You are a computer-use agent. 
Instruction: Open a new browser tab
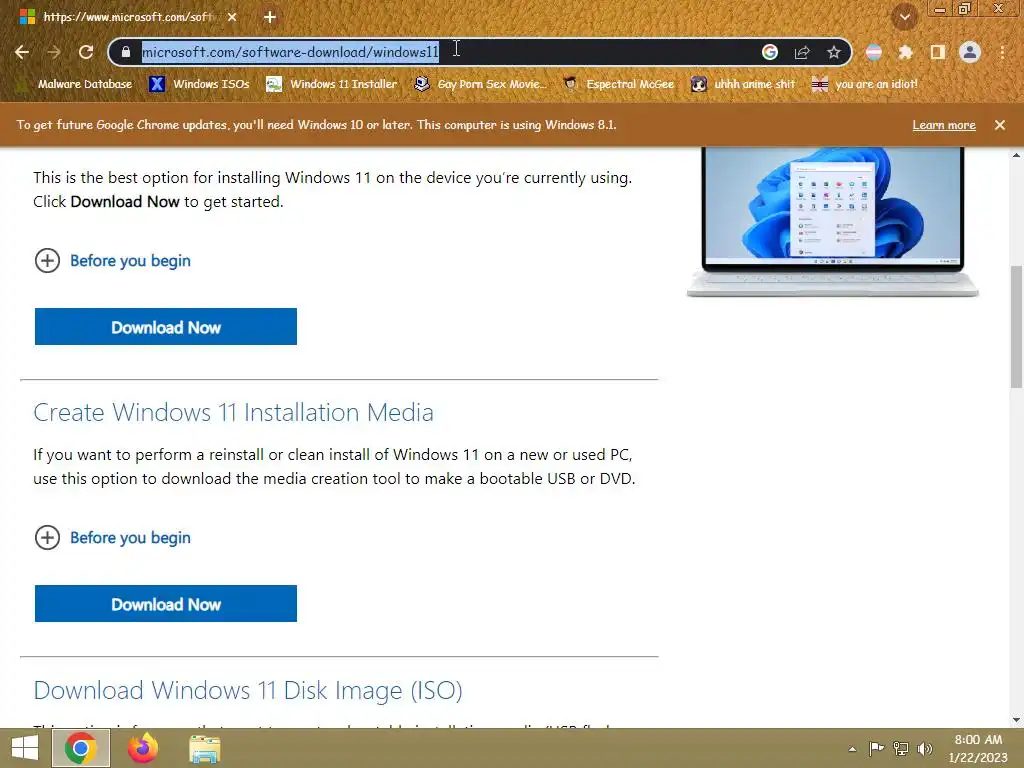[x=270, y=17]
